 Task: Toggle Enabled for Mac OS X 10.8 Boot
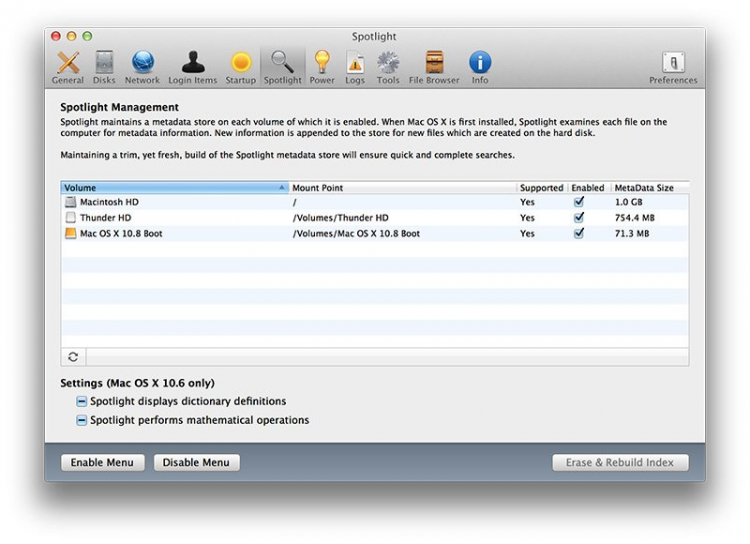(579, 233)
